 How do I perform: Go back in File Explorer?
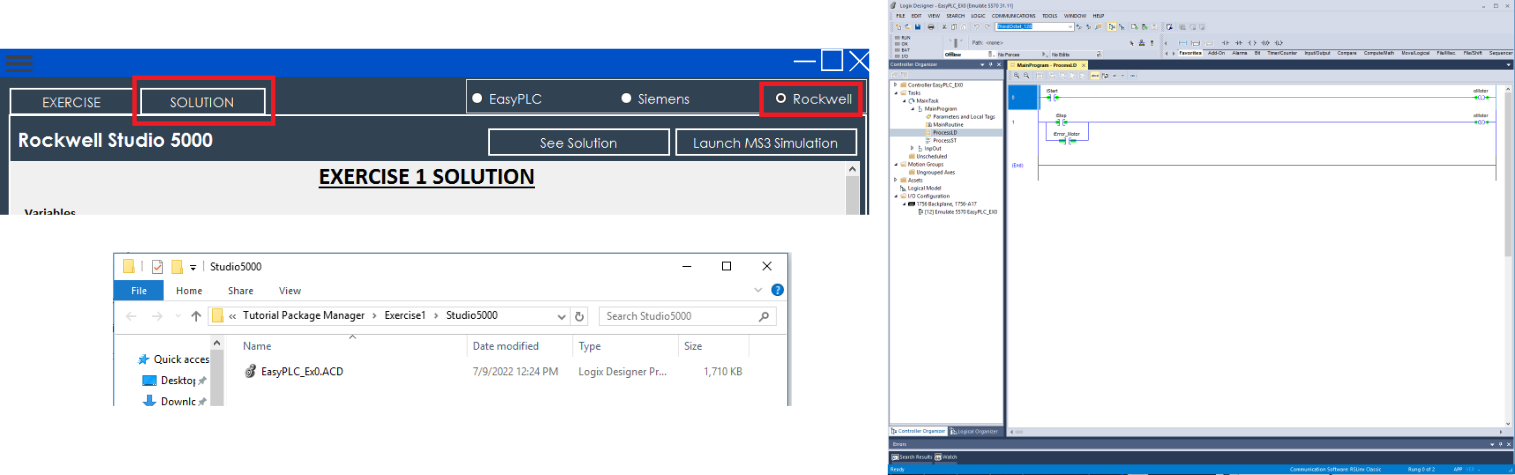131,316
